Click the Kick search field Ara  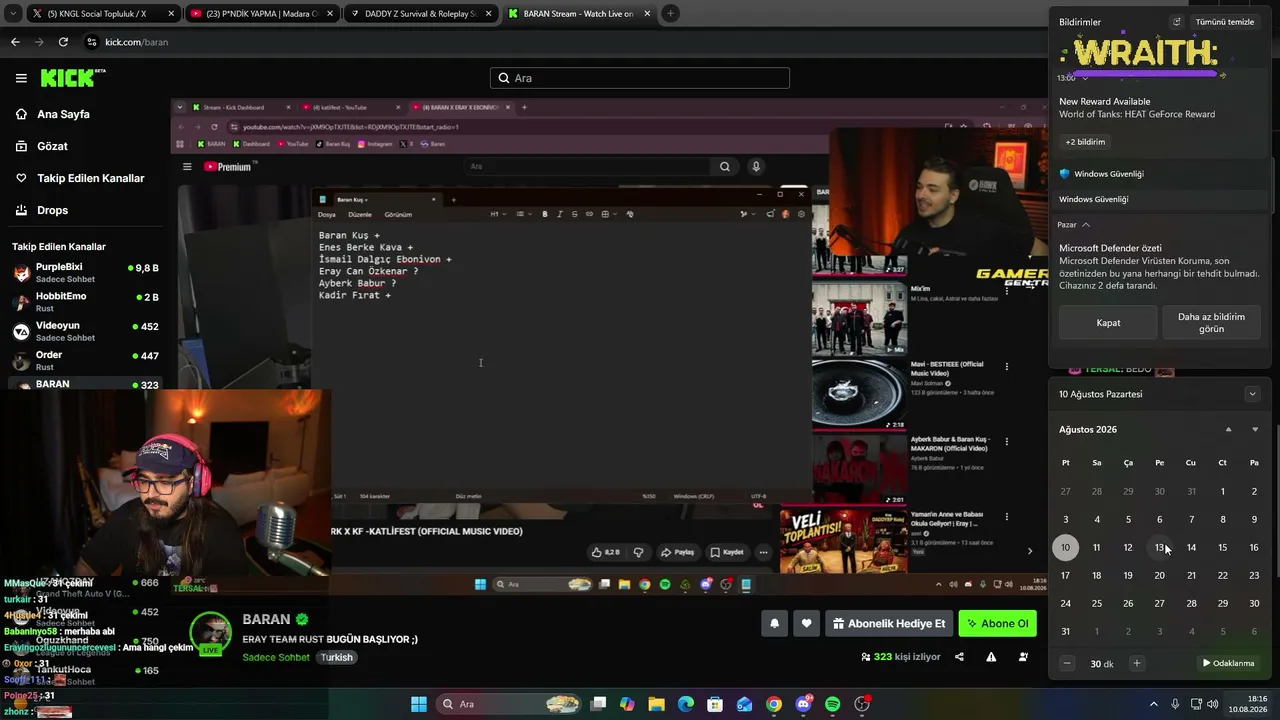pyautogui.click(x=640, y=78)
